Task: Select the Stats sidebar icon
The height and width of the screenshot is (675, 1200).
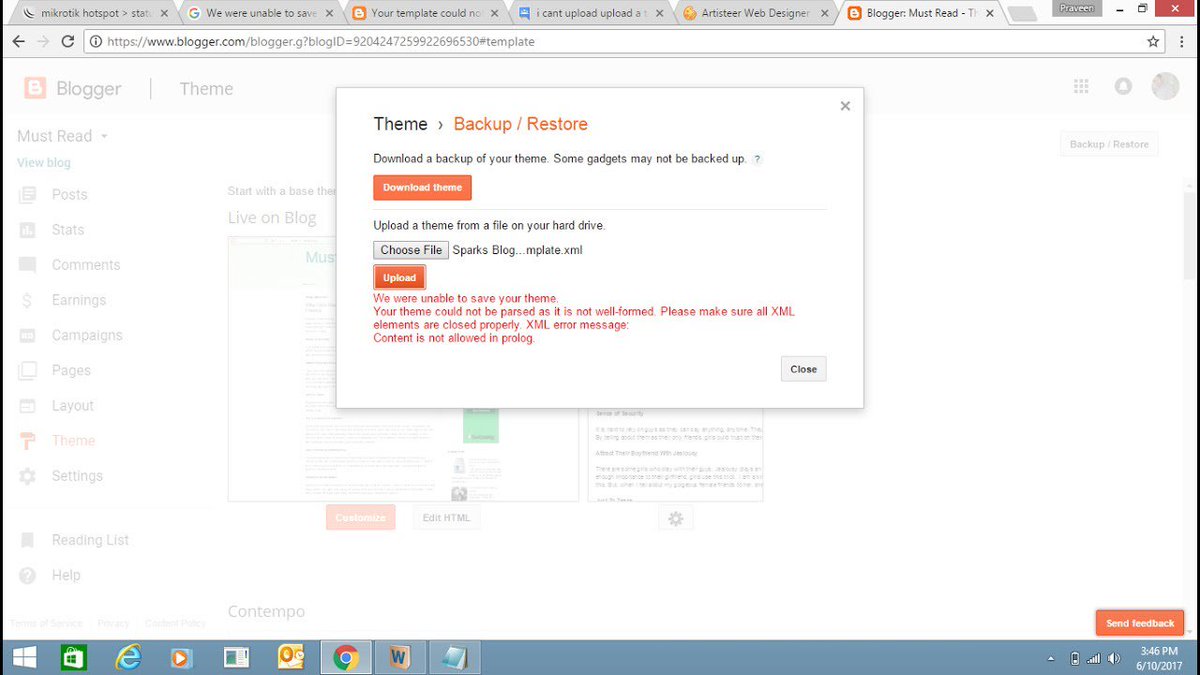Action: point(27,229)
